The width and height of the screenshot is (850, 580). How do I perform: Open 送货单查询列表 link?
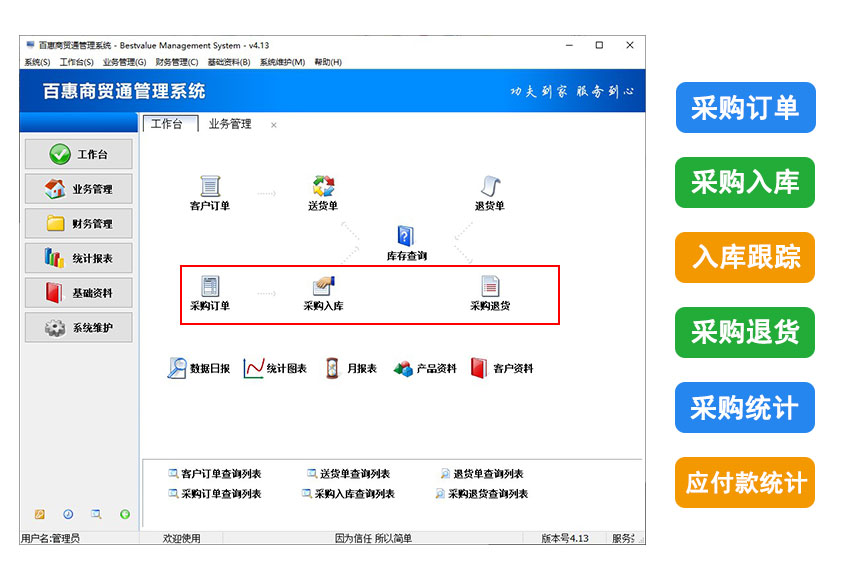pyautogui.click(x=349, y=474)
